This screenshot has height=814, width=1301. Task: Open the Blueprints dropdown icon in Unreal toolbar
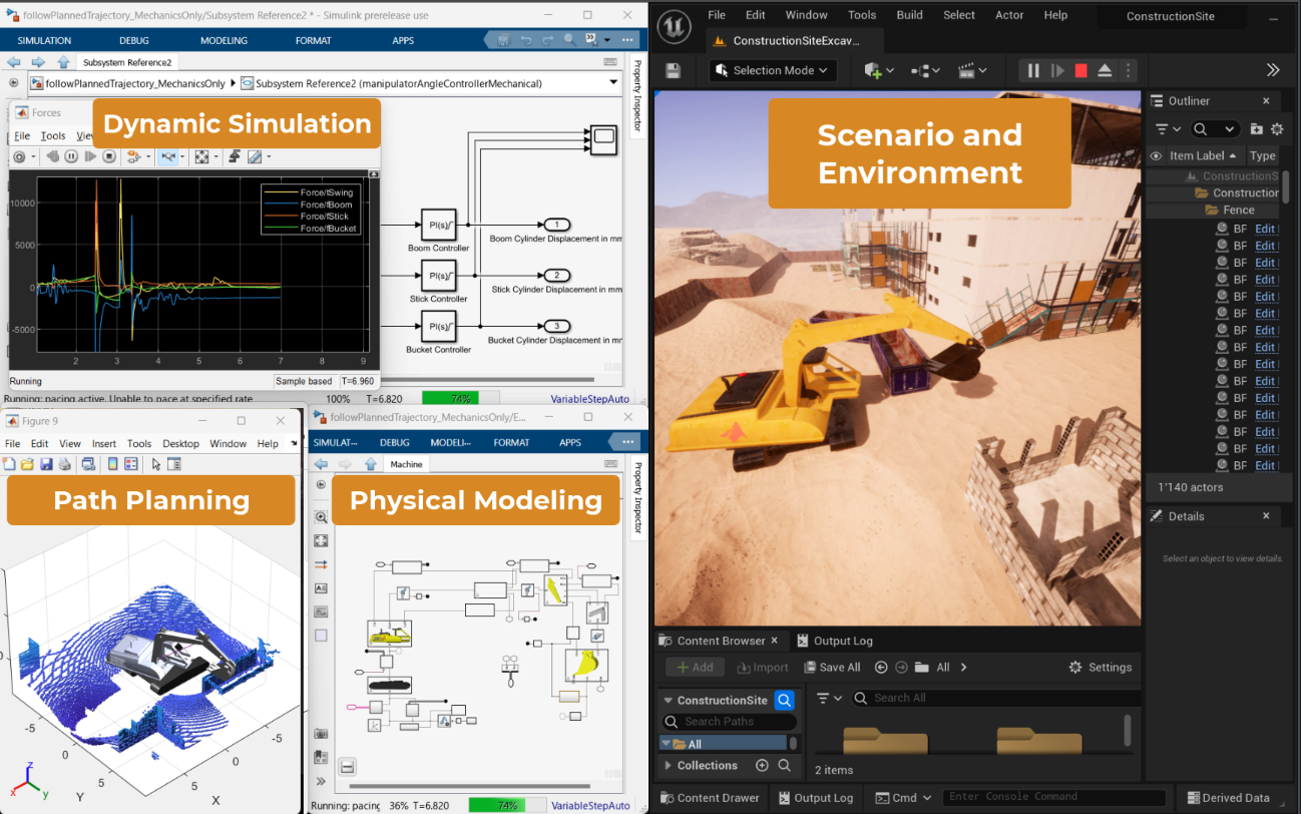coord(925,71)
